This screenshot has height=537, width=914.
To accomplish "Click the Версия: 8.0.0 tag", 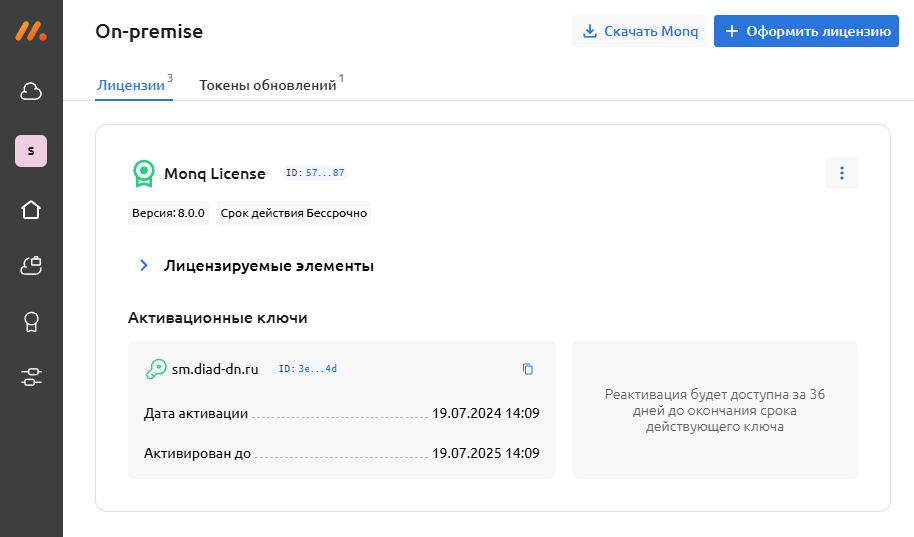I will 168,213.
